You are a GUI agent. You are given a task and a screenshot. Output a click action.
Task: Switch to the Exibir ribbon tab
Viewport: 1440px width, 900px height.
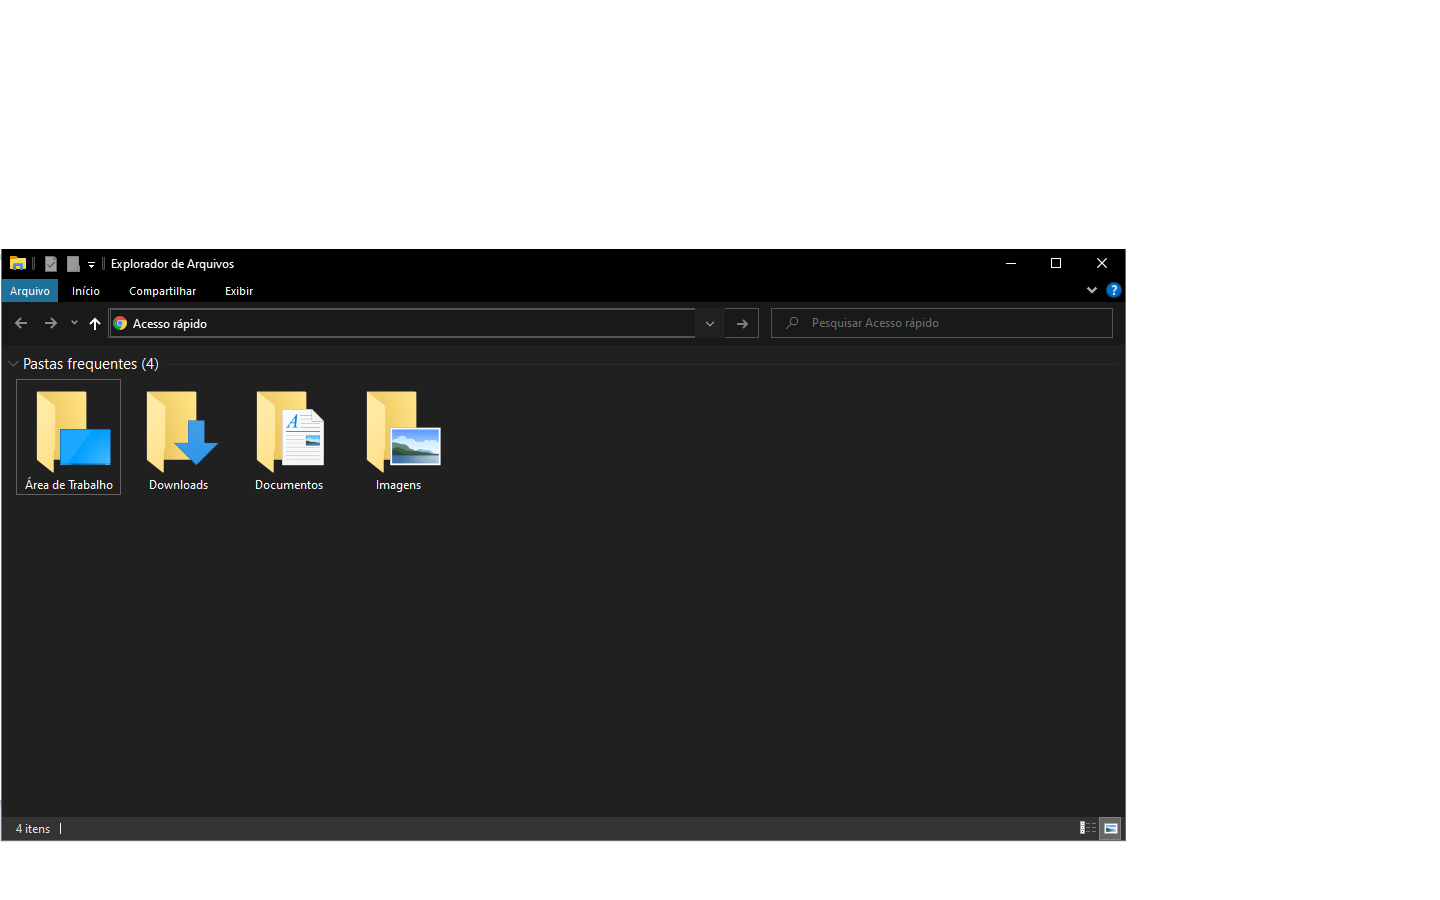239,291
